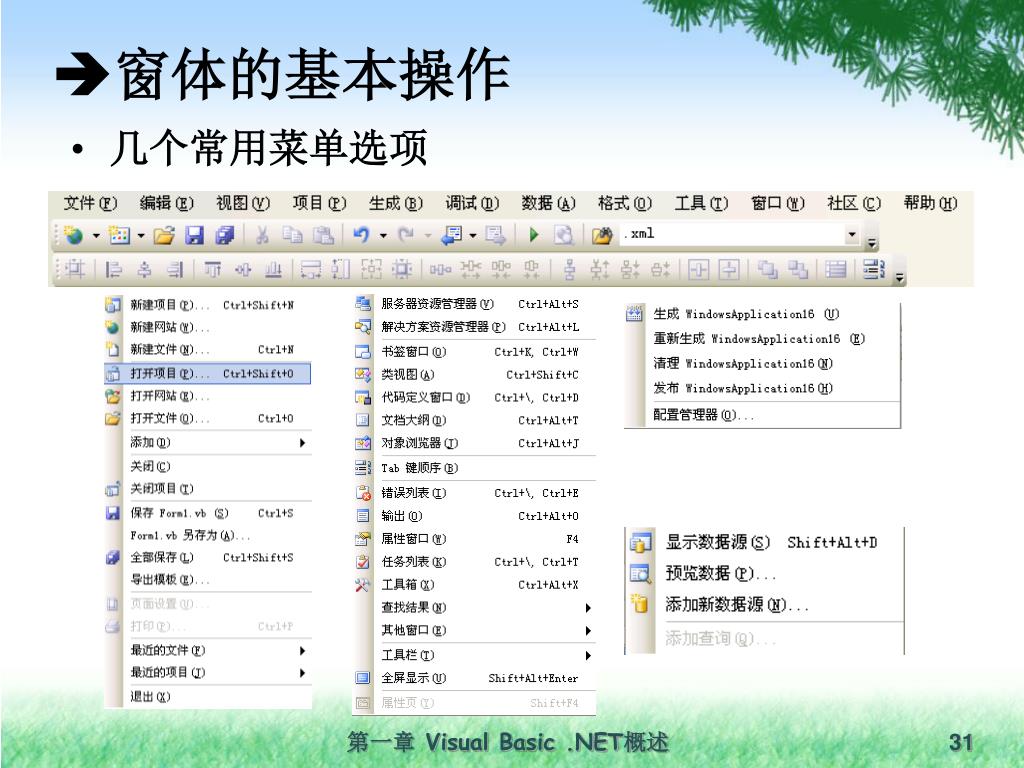Expand the 工具栏(T) submenu arrow
The height and width of the screenshot is (768, 1024).
click(x=588, y=656)
